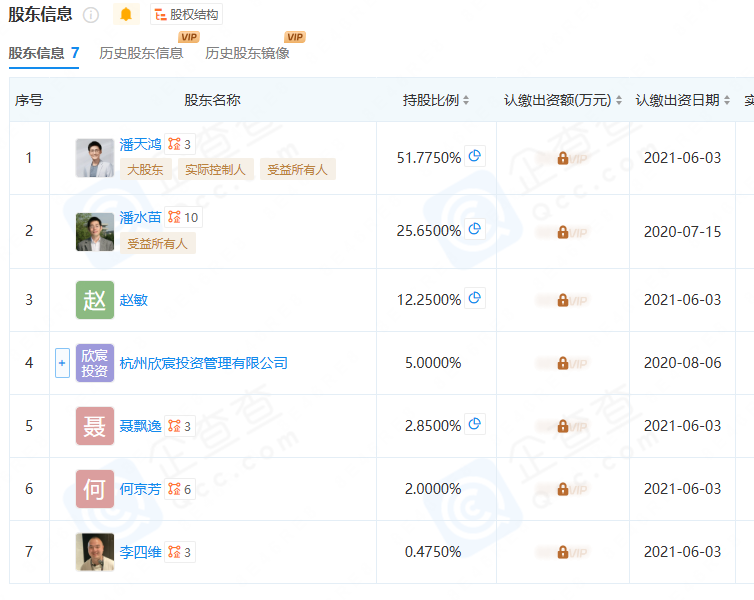Sort by 认缴出资额(万元) column arrows

coord(619,100)
